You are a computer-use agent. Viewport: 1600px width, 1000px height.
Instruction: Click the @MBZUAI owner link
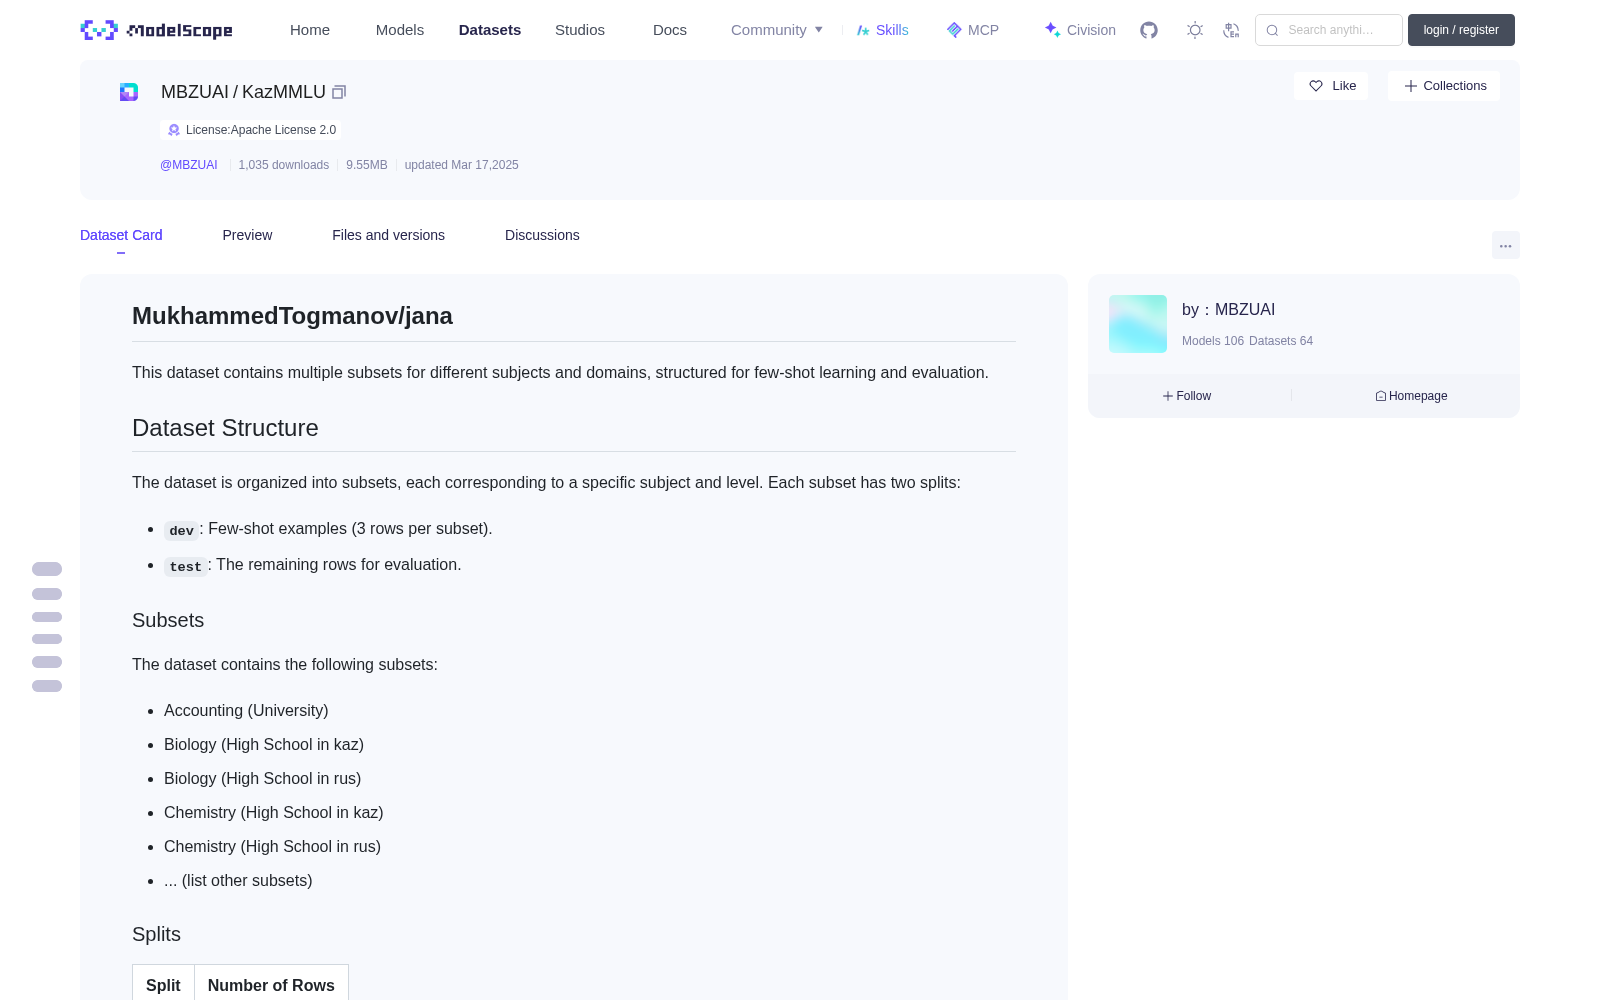pos(189,165)
